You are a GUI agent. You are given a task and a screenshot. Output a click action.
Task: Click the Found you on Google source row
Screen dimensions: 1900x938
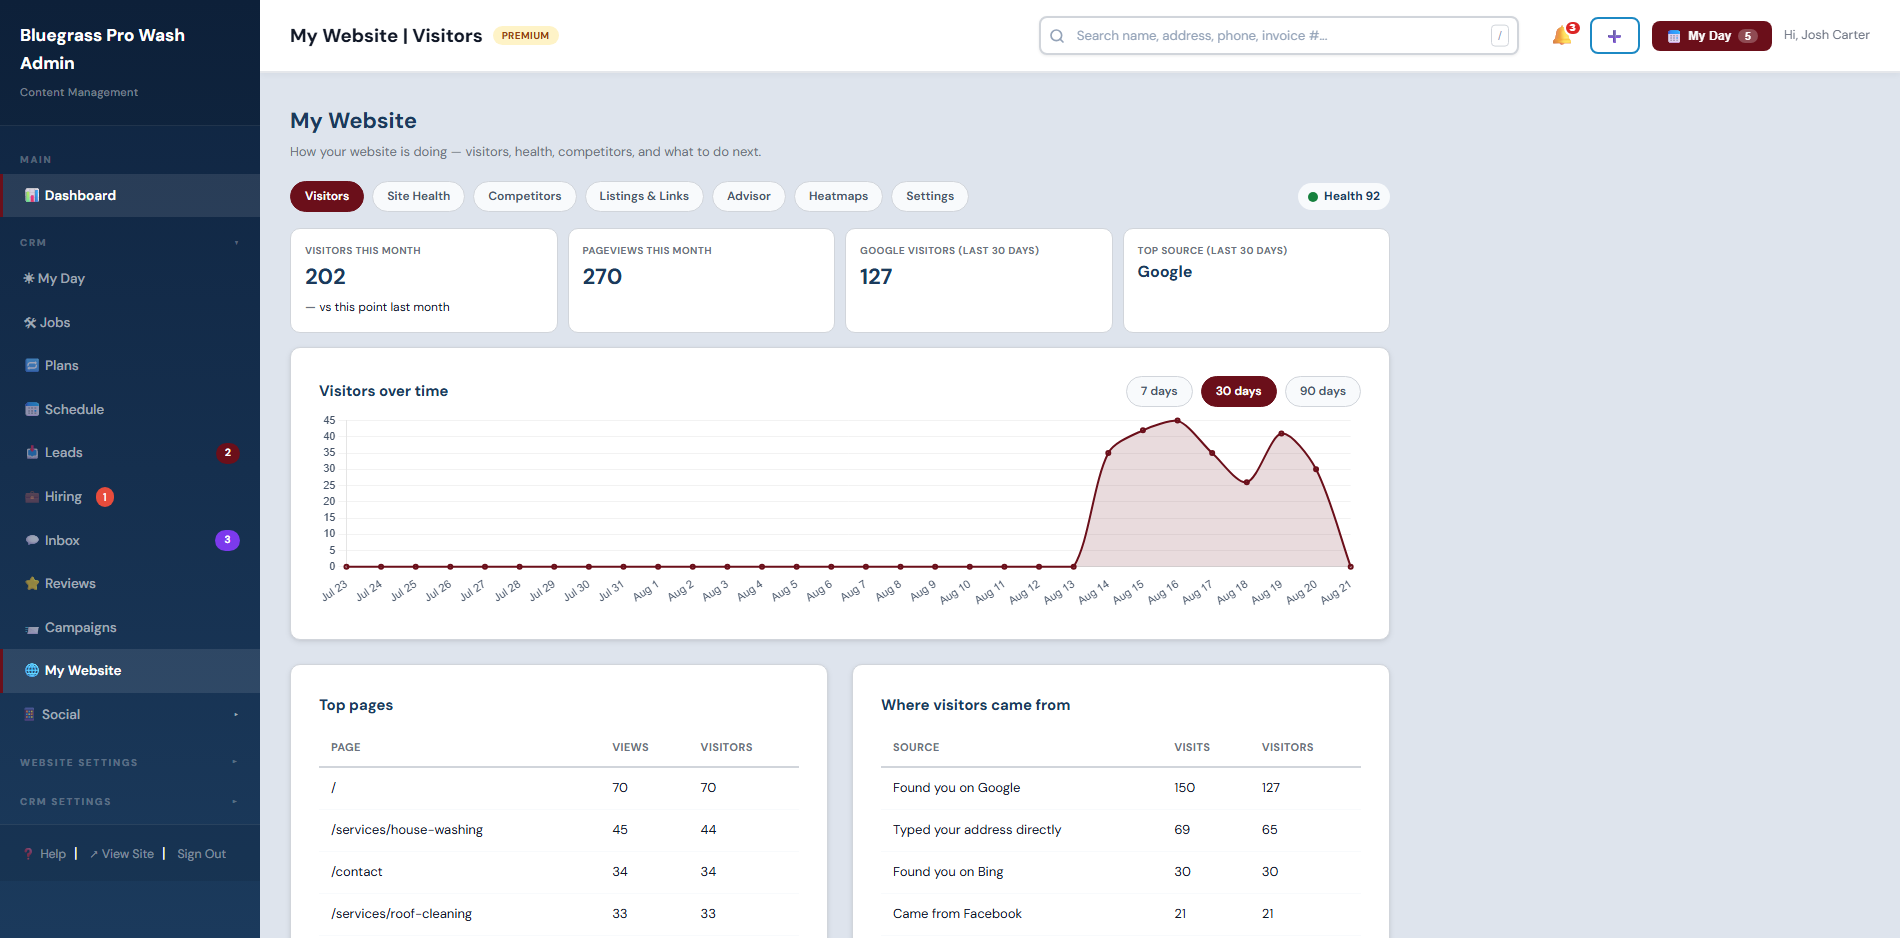[x=1121, y=788]
